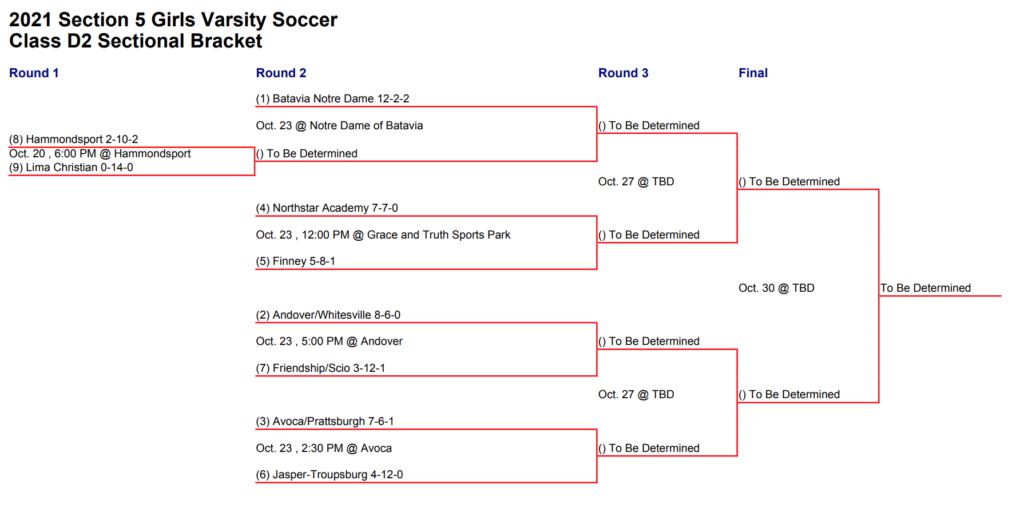Click the Oct. 23, 5:00 PM @ Andover game info
Screen dimensions: 1024x508
point(330,341)
